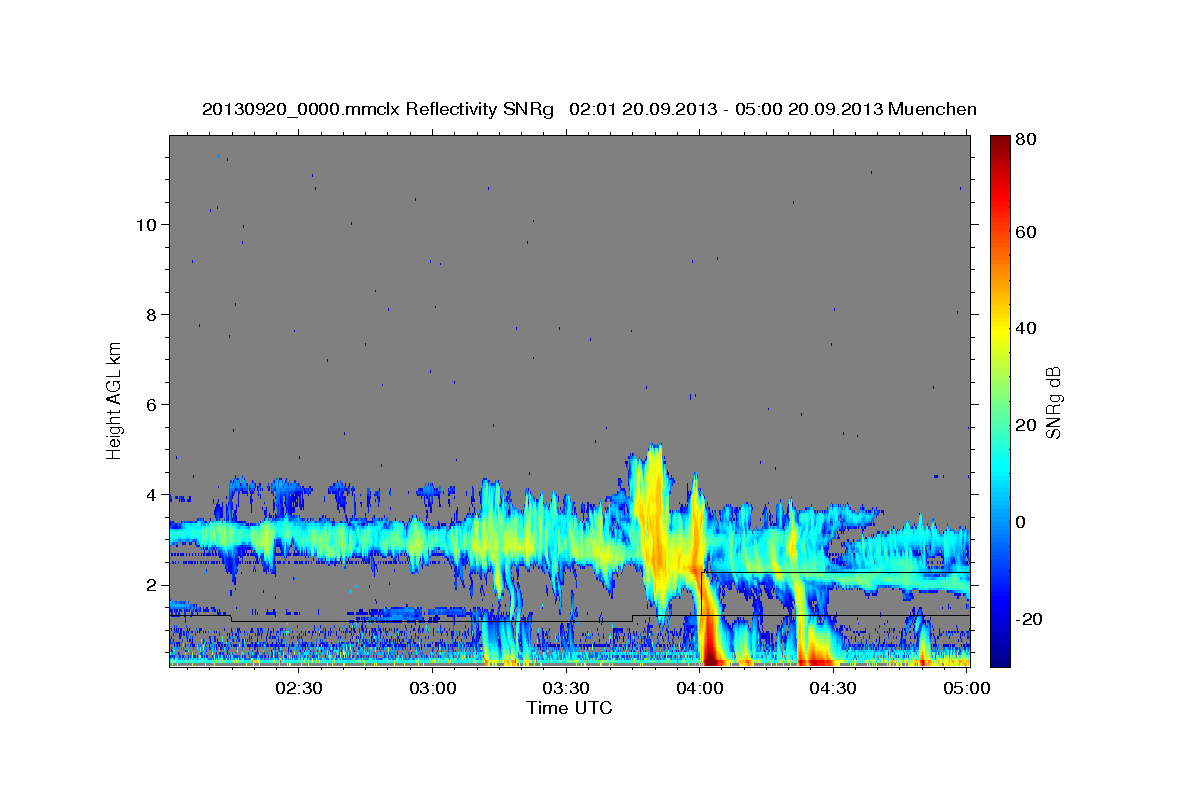
Task: Click the colorbar value 20
Action: pos(1025,425)
